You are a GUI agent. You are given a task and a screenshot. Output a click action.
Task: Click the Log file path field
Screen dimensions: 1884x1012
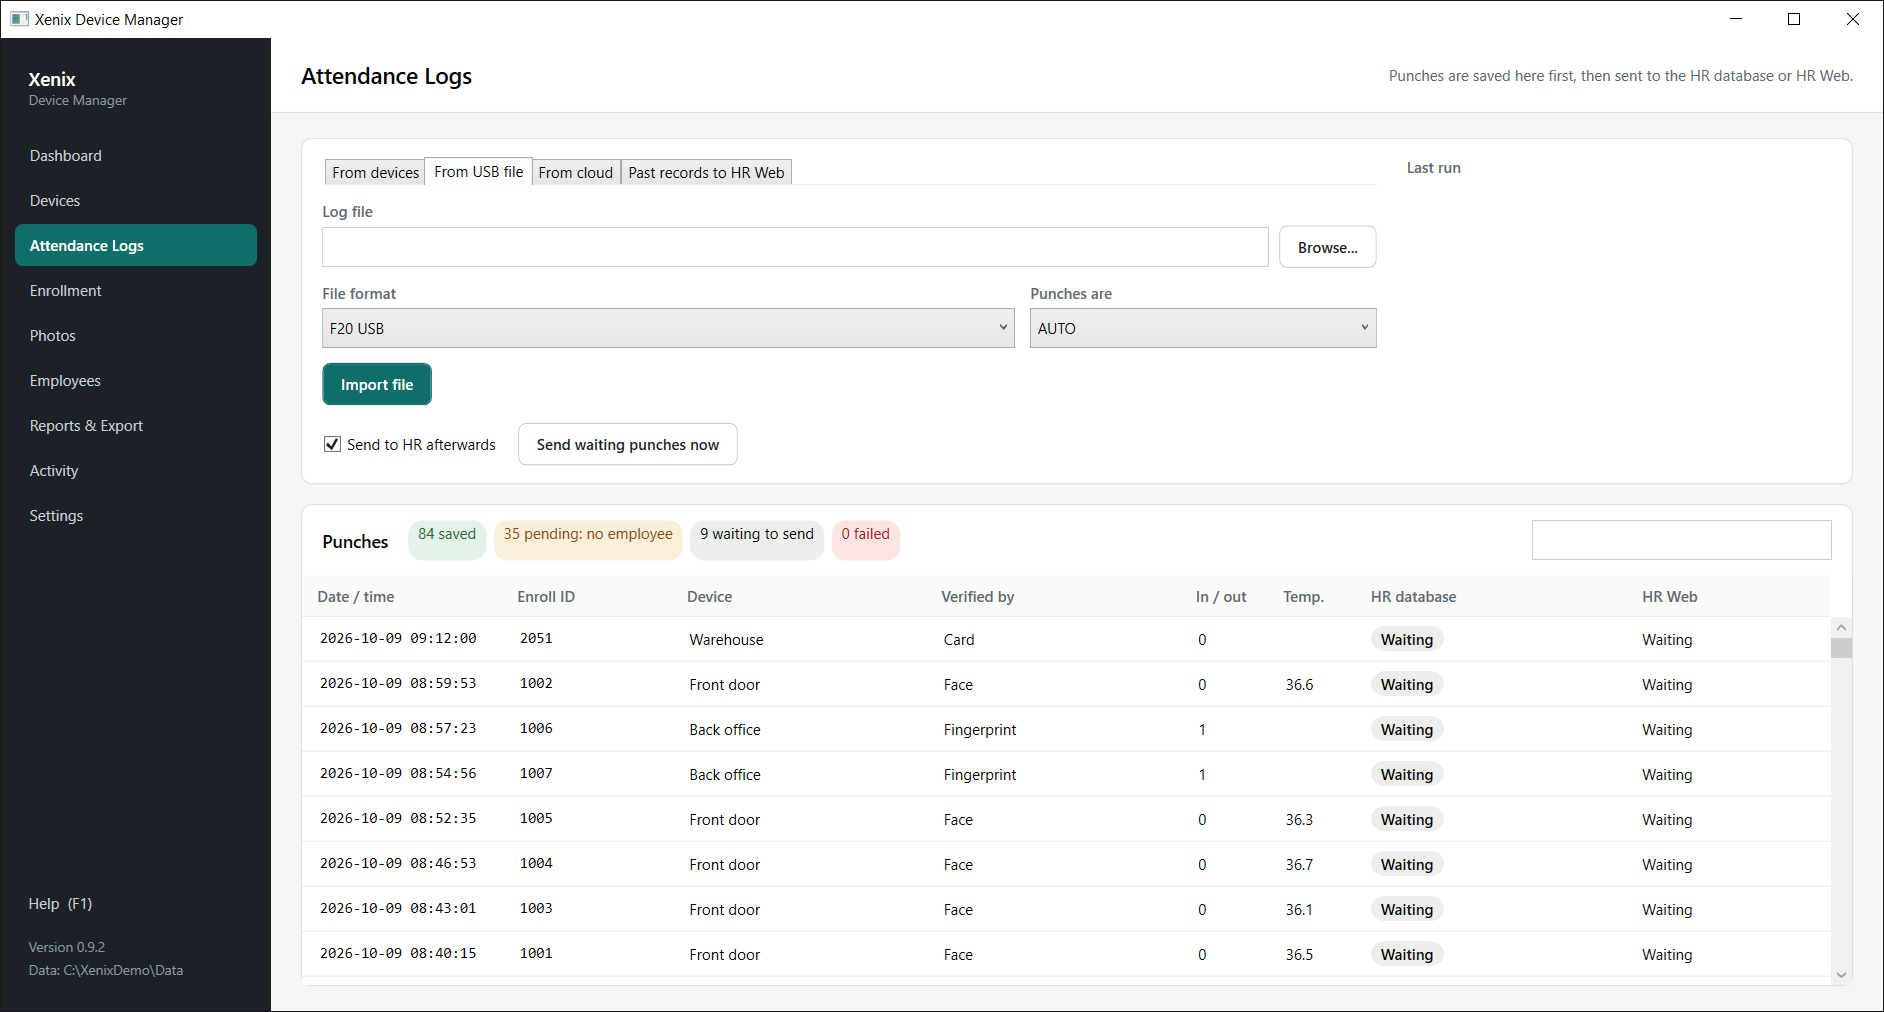pyautogui.click(x=795, y=247)
